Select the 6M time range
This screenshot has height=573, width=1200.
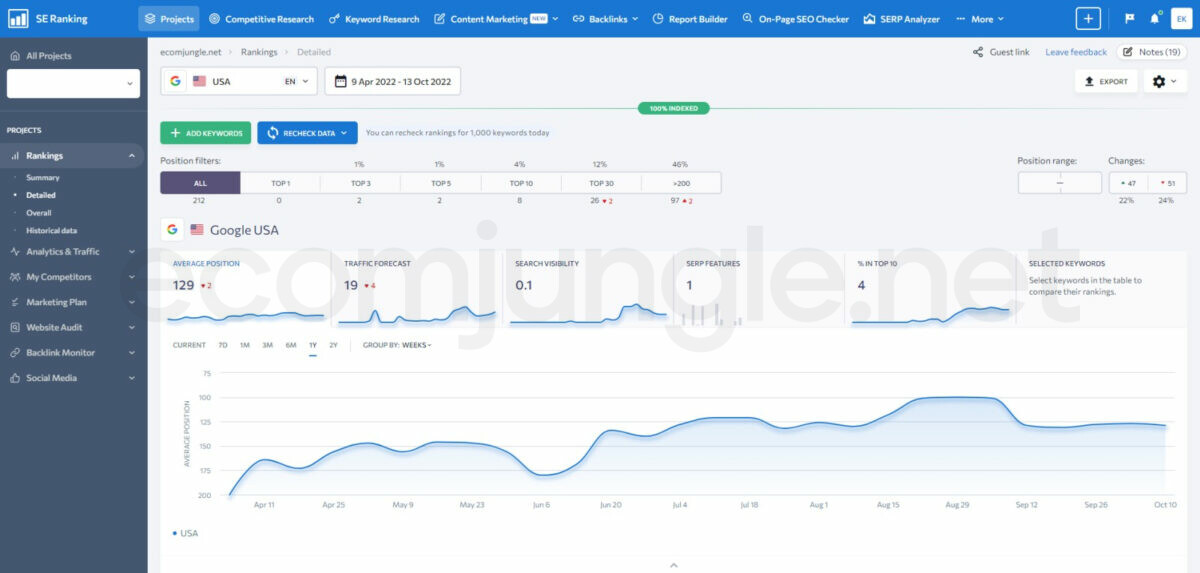tap(291, 345)
